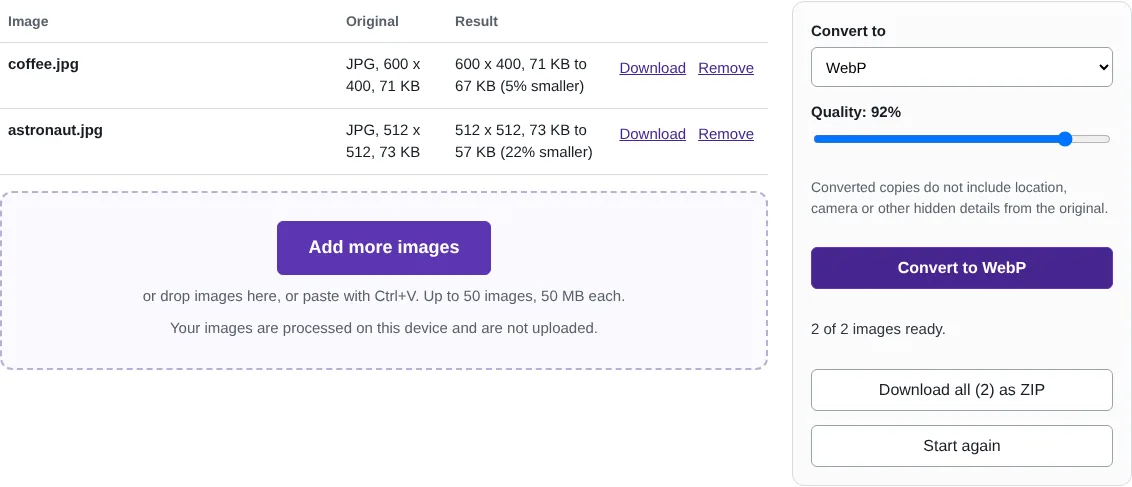This screenshot has width=1132, height=487.
Task: Remove astronaut.jpg from the list
Action: [726, 134]
